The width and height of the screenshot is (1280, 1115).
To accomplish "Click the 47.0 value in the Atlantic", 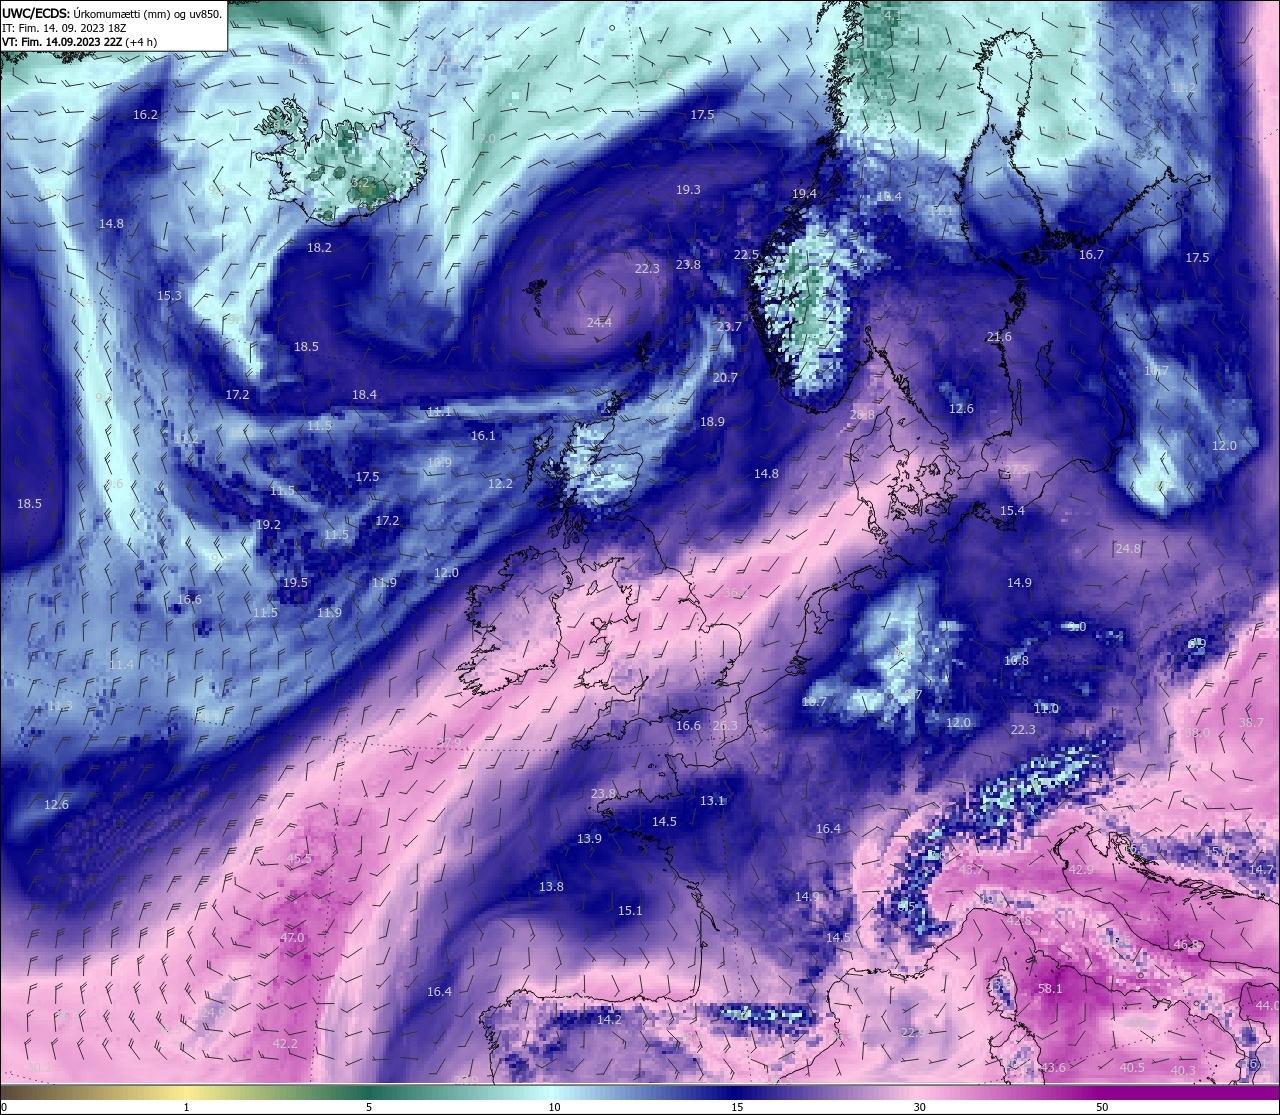I will coord(291,937).
